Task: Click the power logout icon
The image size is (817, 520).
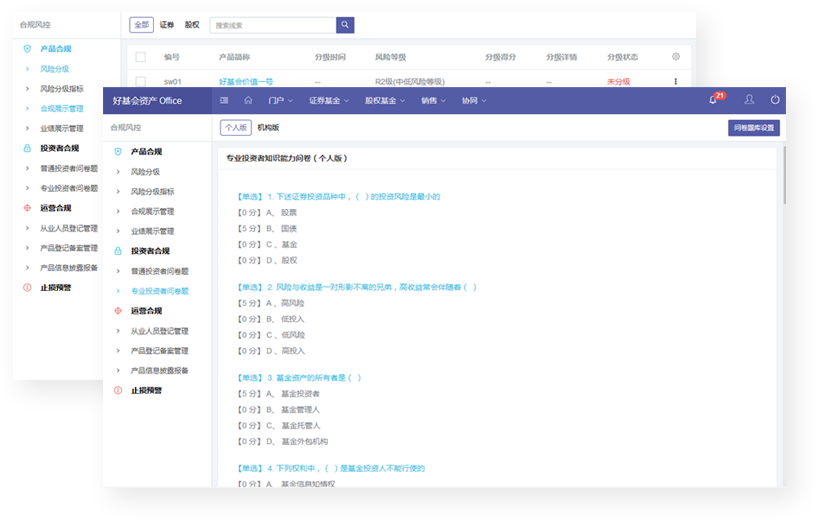Action: coord(775,100)
